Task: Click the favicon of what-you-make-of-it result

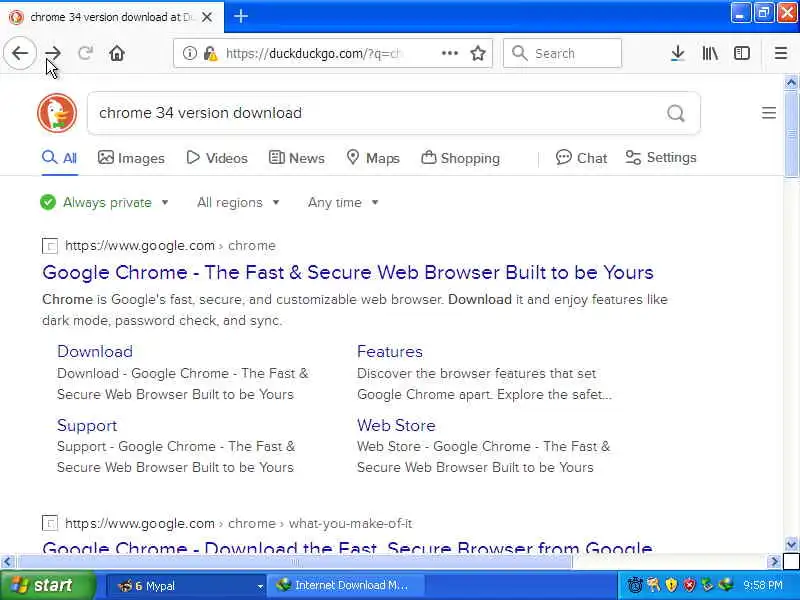Action: tap(49, 523)
